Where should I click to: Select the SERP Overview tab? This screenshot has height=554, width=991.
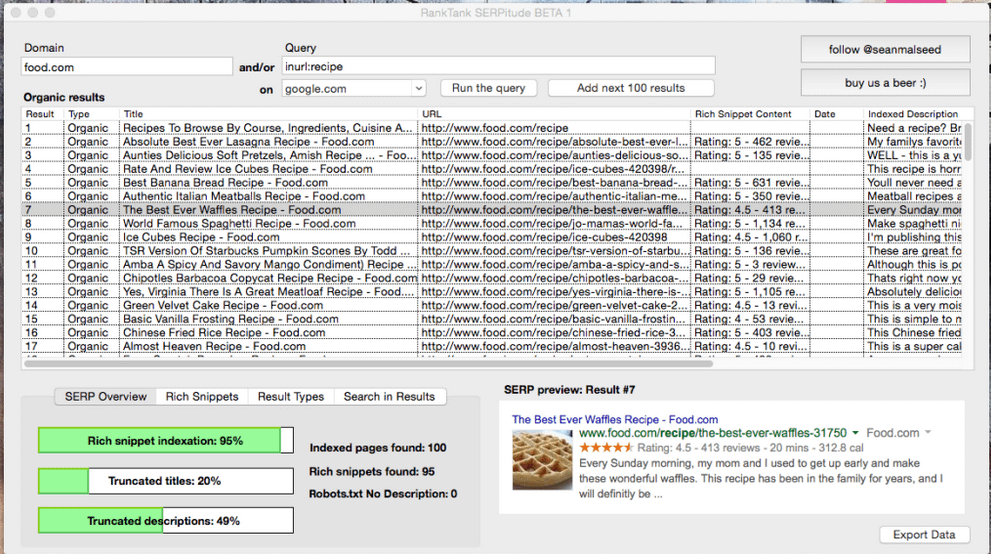tap(106, 396)
